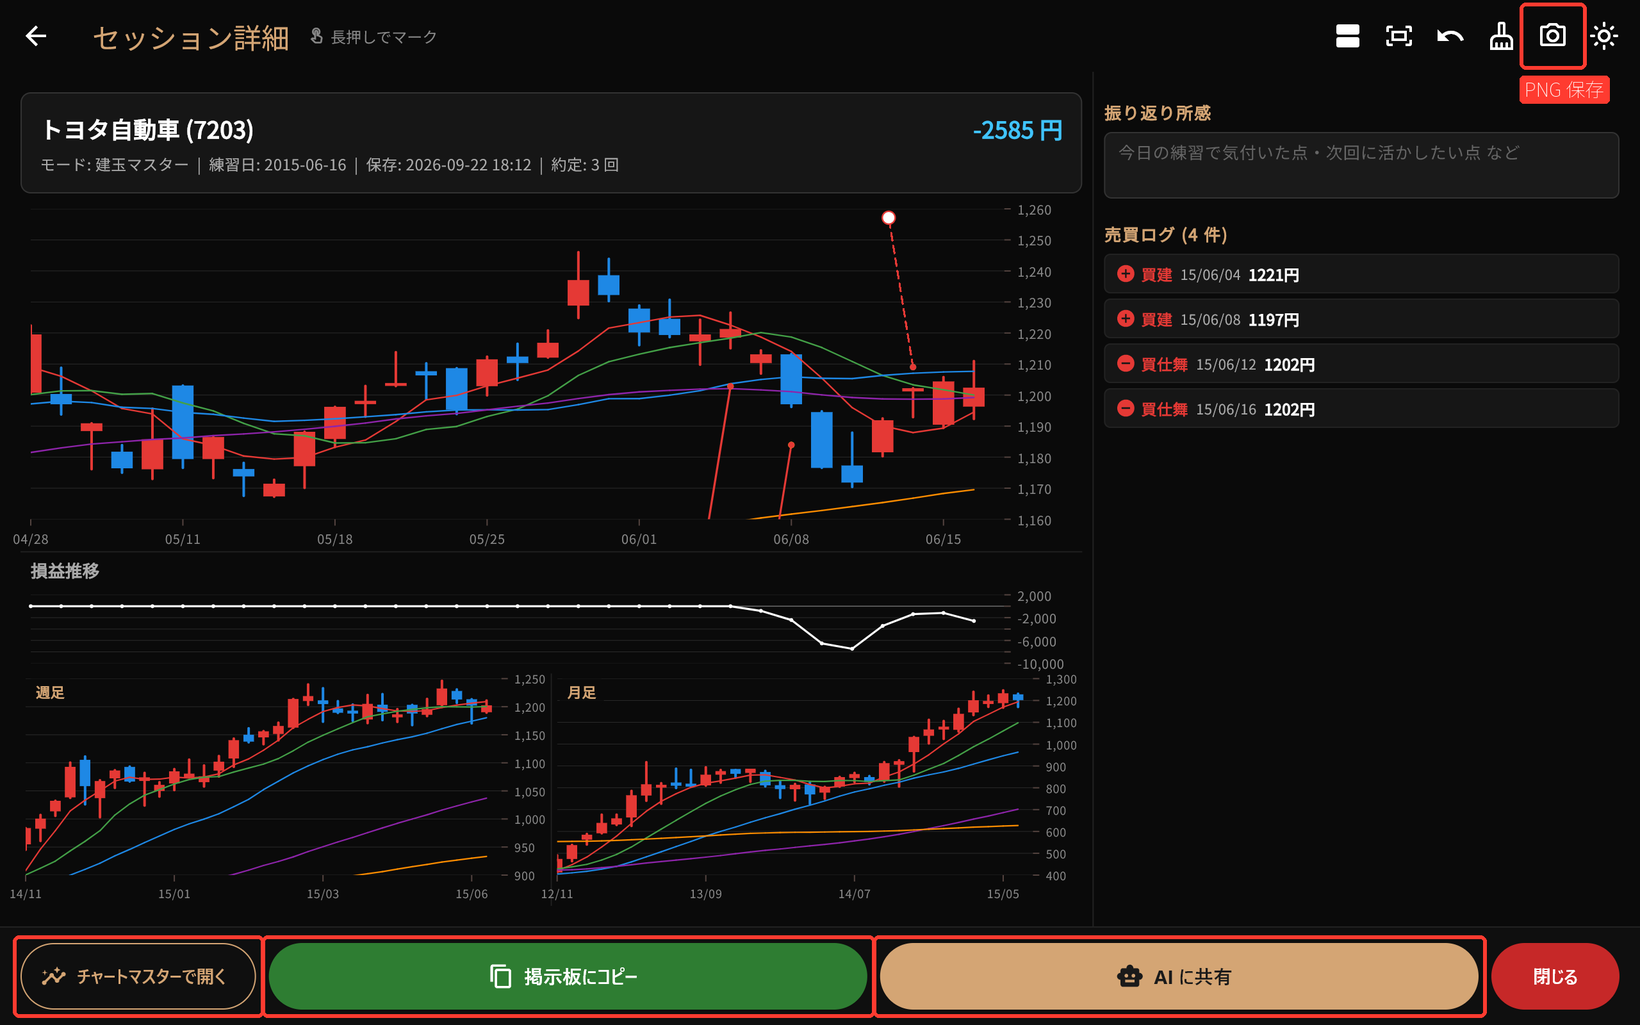1640x1025 pixels.
Task: Click the minus icon on the 15/06/12 買仕舞 row
Action: coord(1125,364)
